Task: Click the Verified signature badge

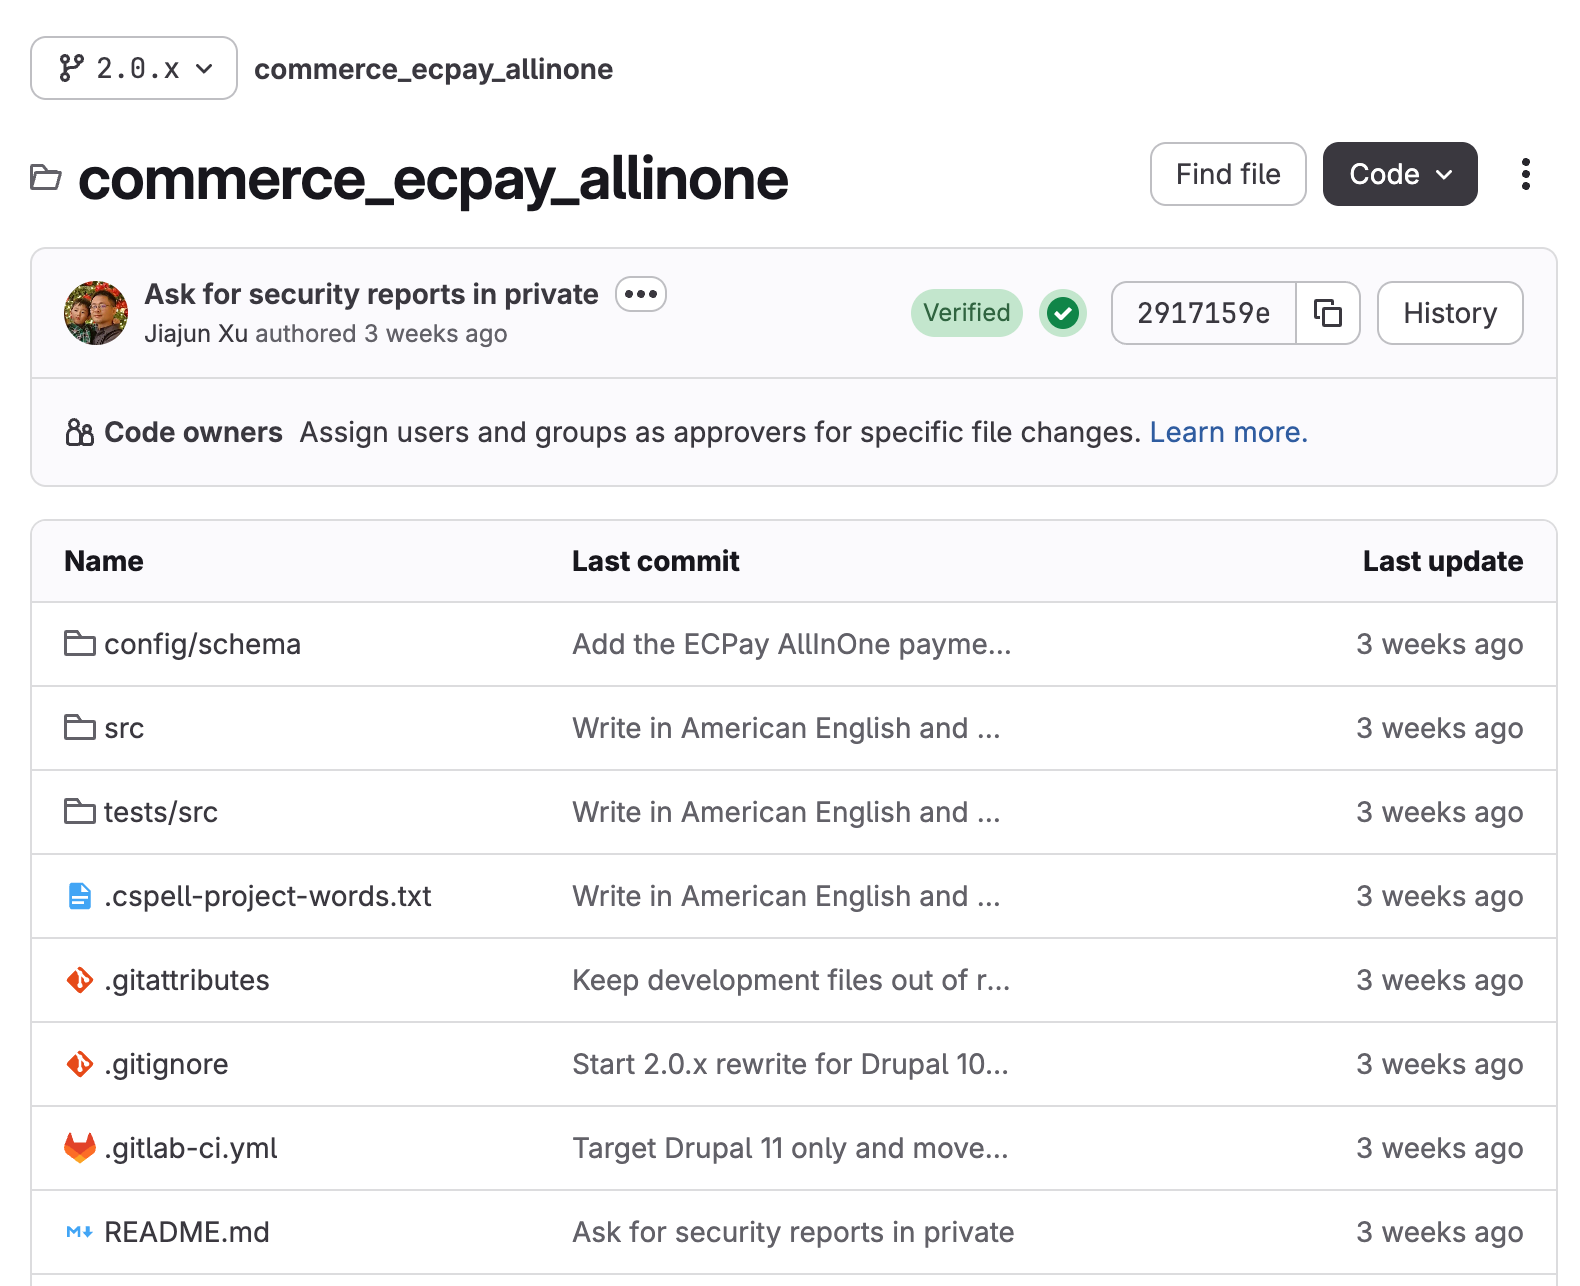Action: (967, 313)
